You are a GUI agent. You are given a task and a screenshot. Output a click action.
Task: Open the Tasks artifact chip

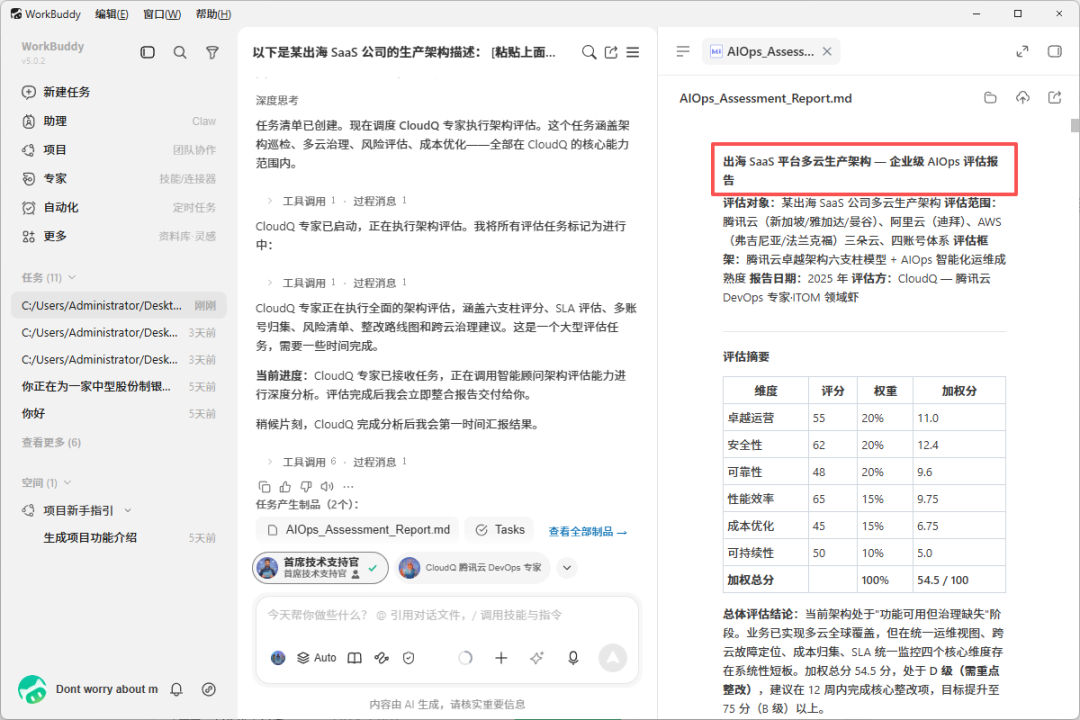pos(500,530)
